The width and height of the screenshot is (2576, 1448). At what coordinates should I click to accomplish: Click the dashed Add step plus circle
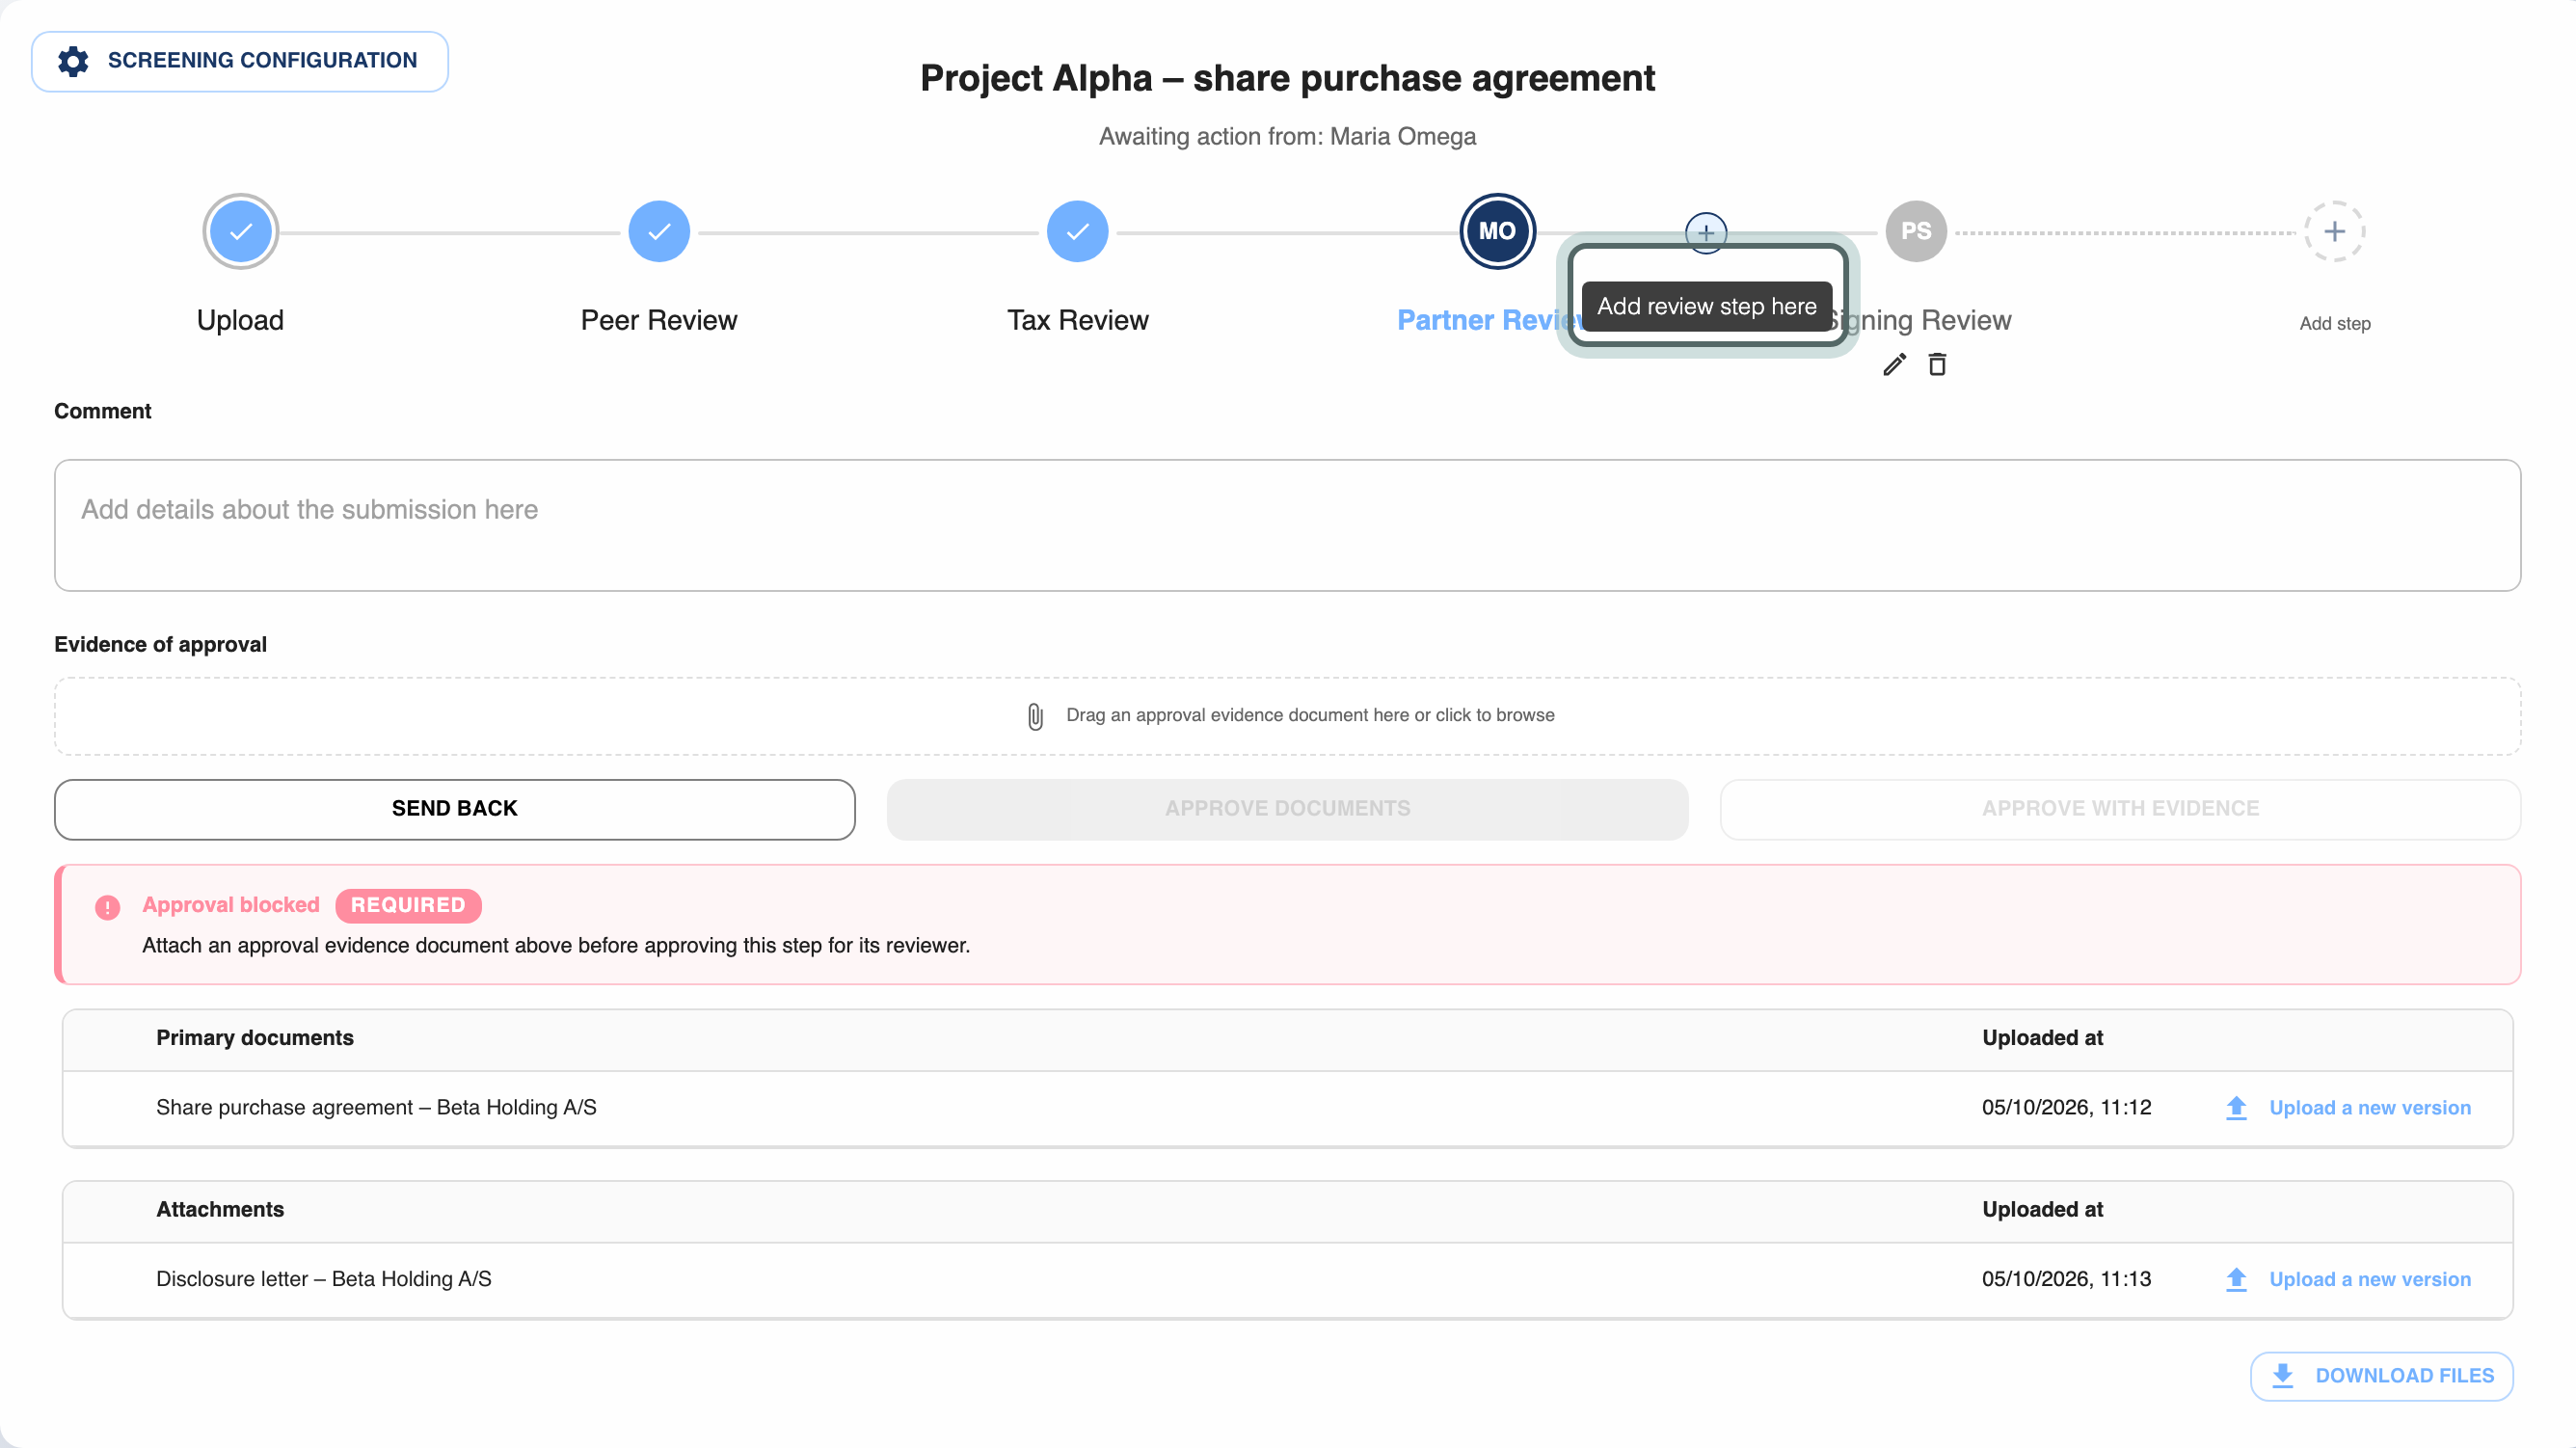(x=2334, y=232)
